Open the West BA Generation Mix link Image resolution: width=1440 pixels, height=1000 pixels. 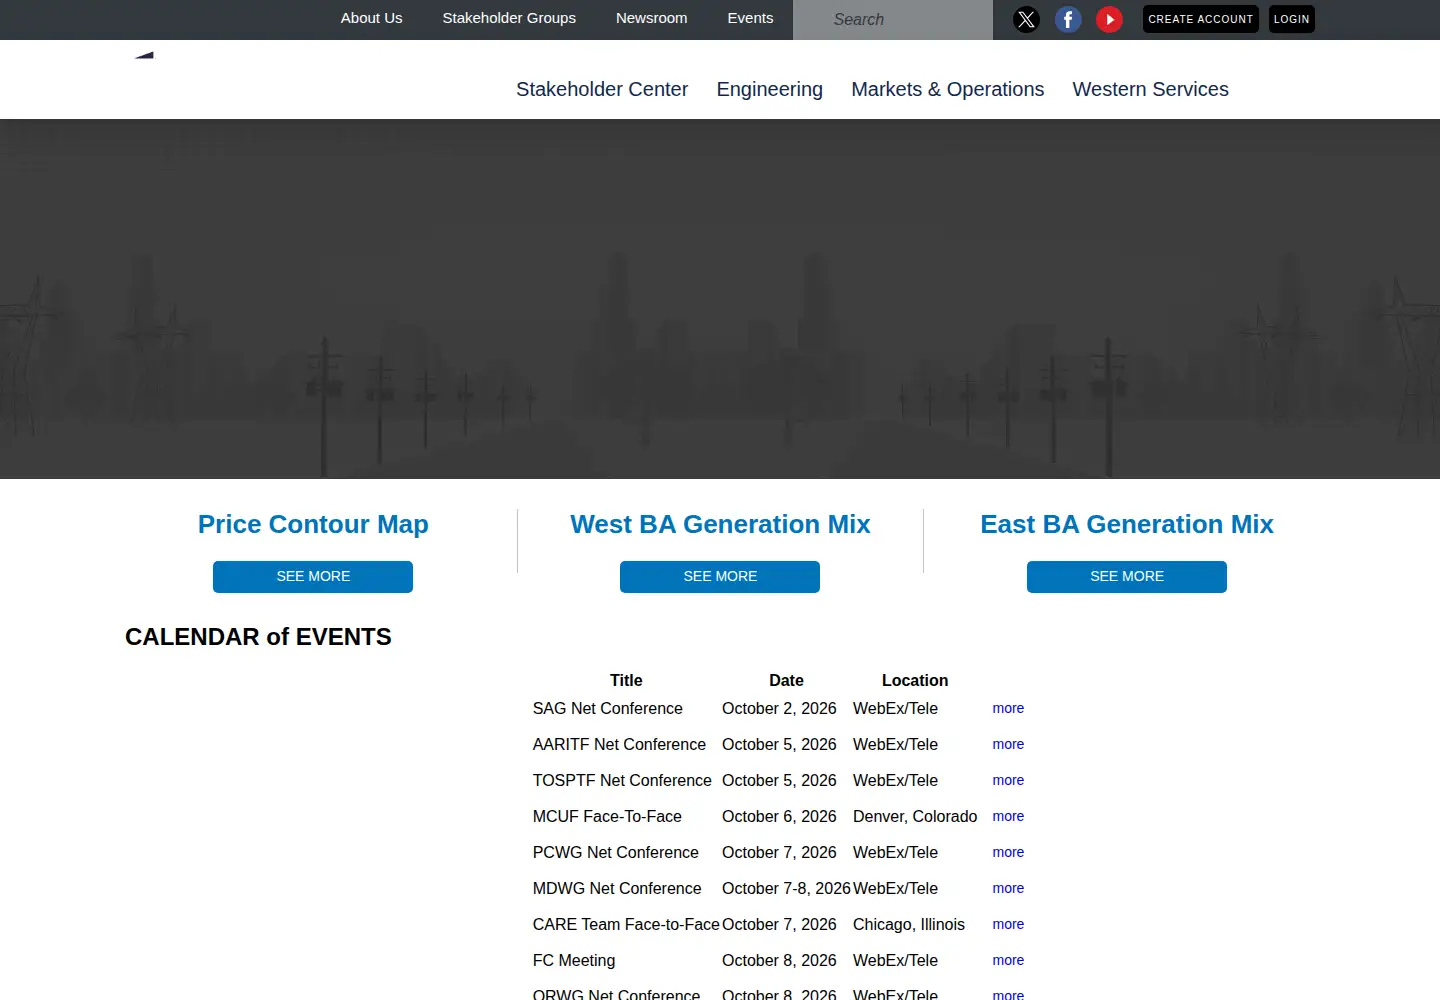pos(720,524)
